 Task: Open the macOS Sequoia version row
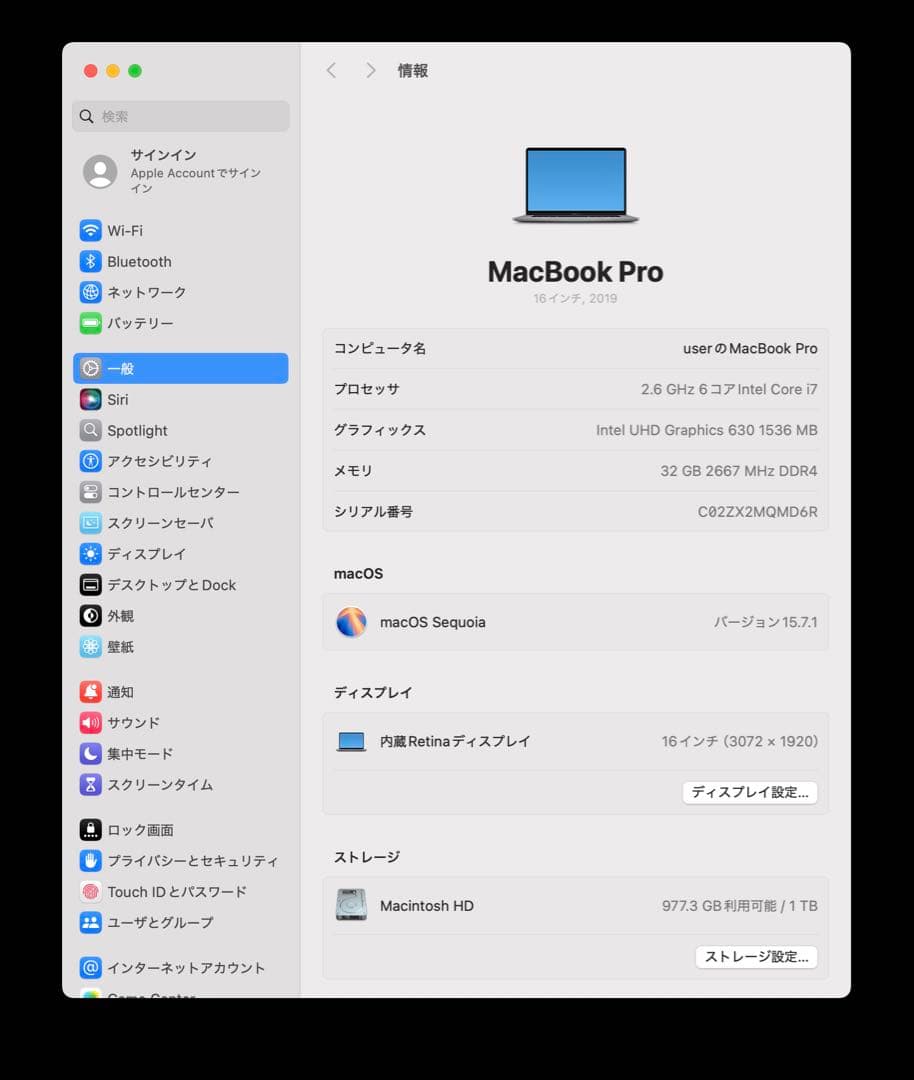point(575,622)
